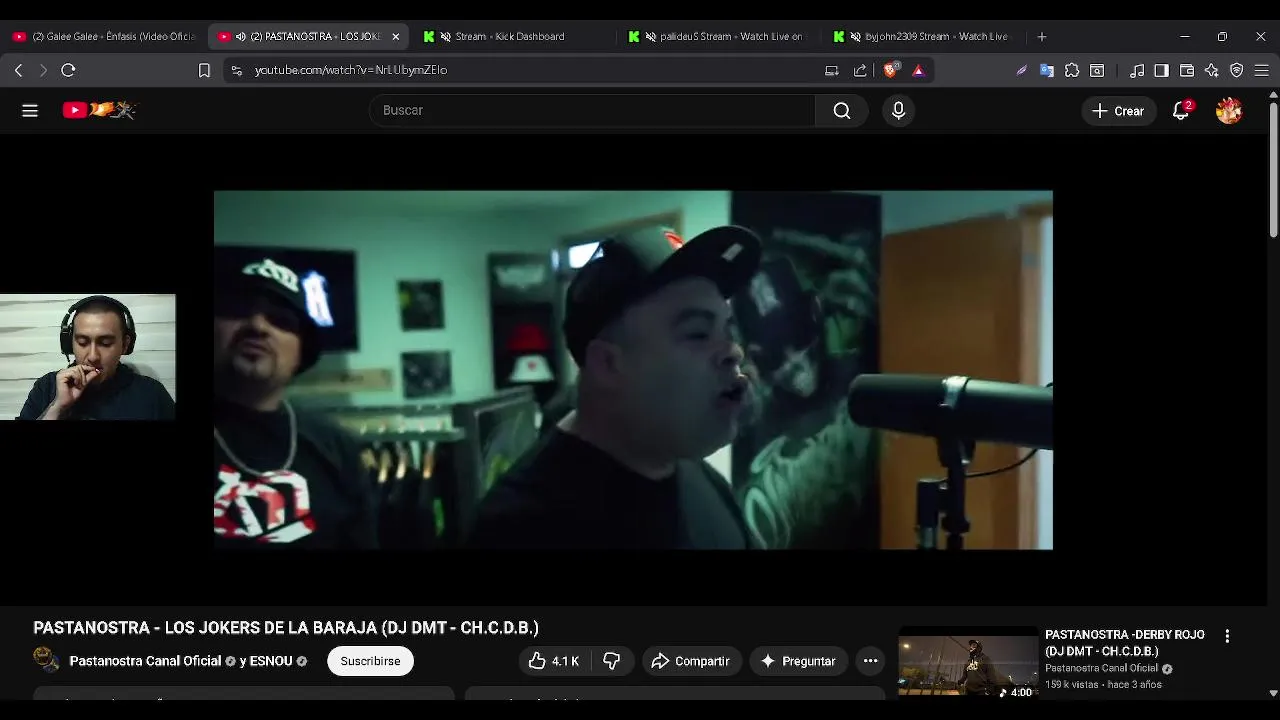Focus the Buscar search field
Viewport: 1280px width, 720px height.
[592, 111]
